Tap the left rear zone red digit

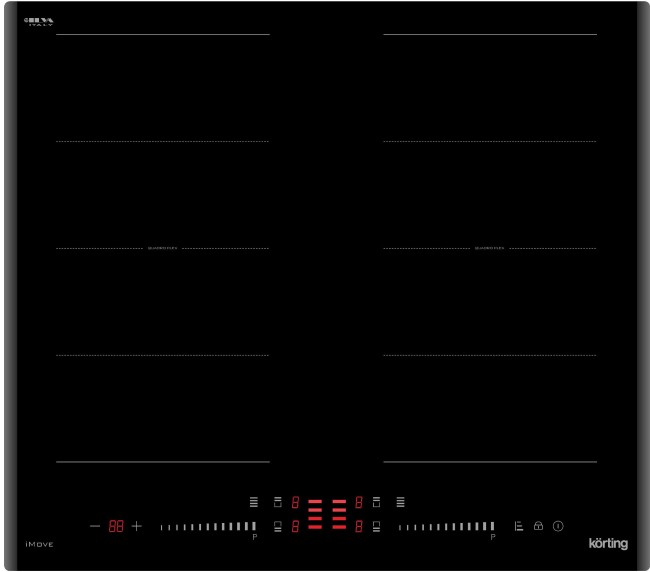[295, 502]
